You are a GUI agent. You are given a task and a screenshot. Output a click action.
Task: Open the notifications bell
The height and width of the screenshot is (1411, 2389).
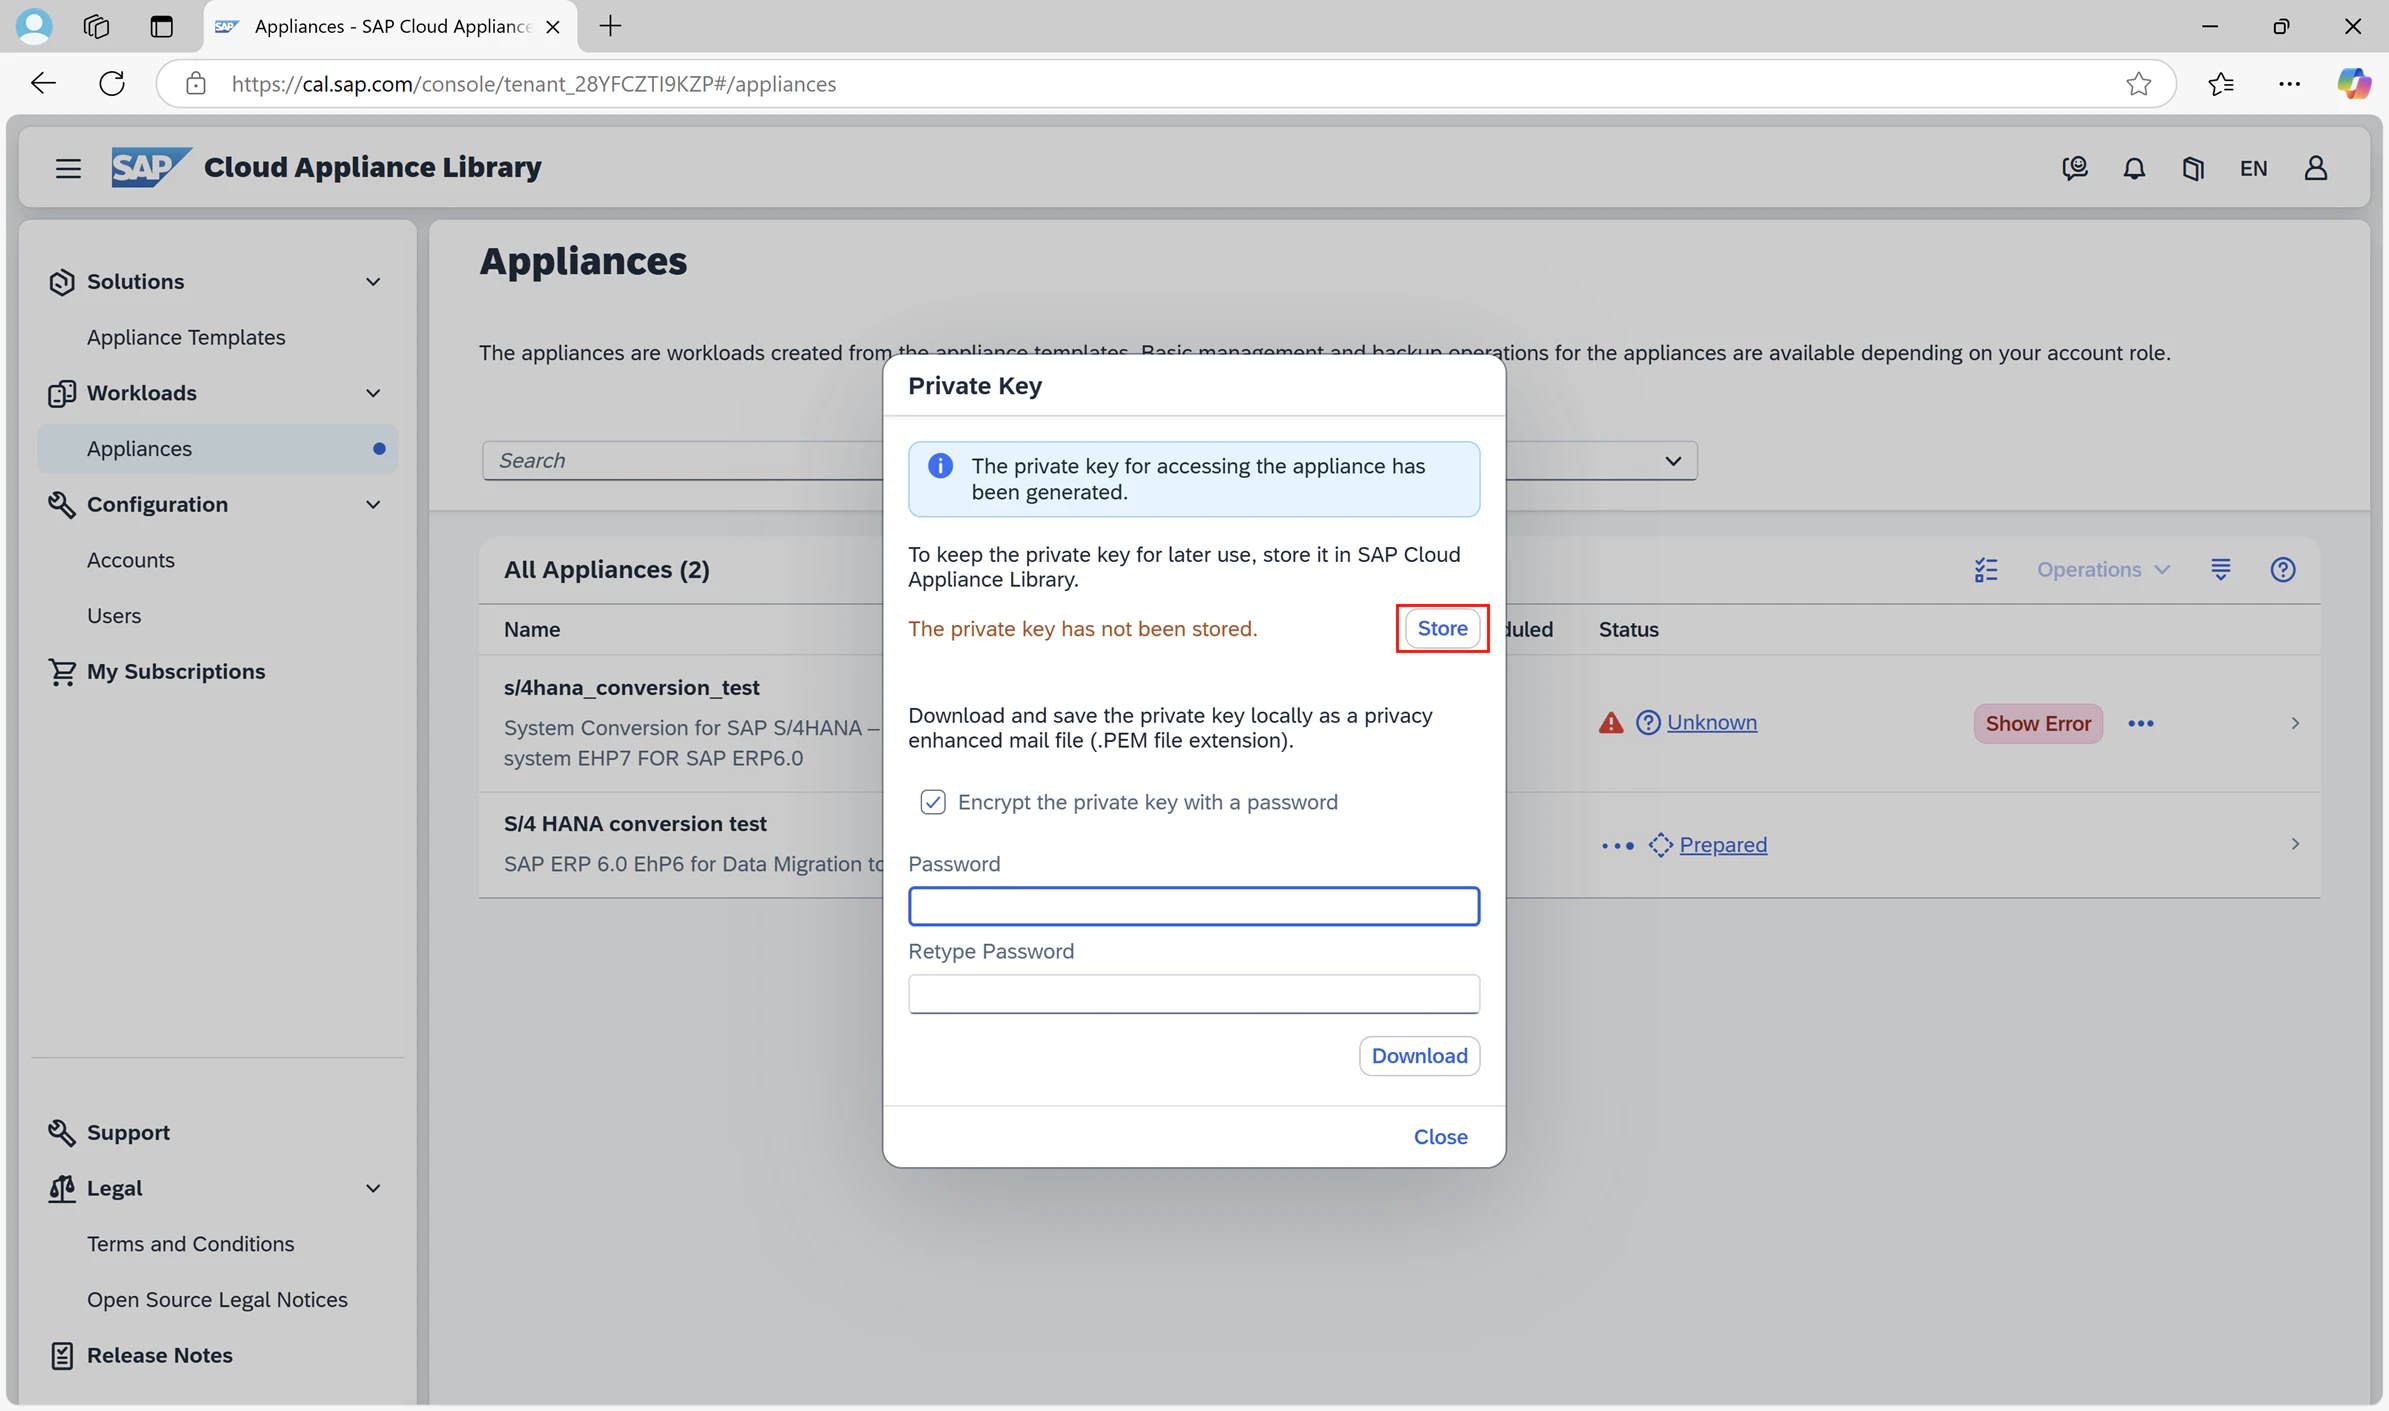[x=2134, y=168]
